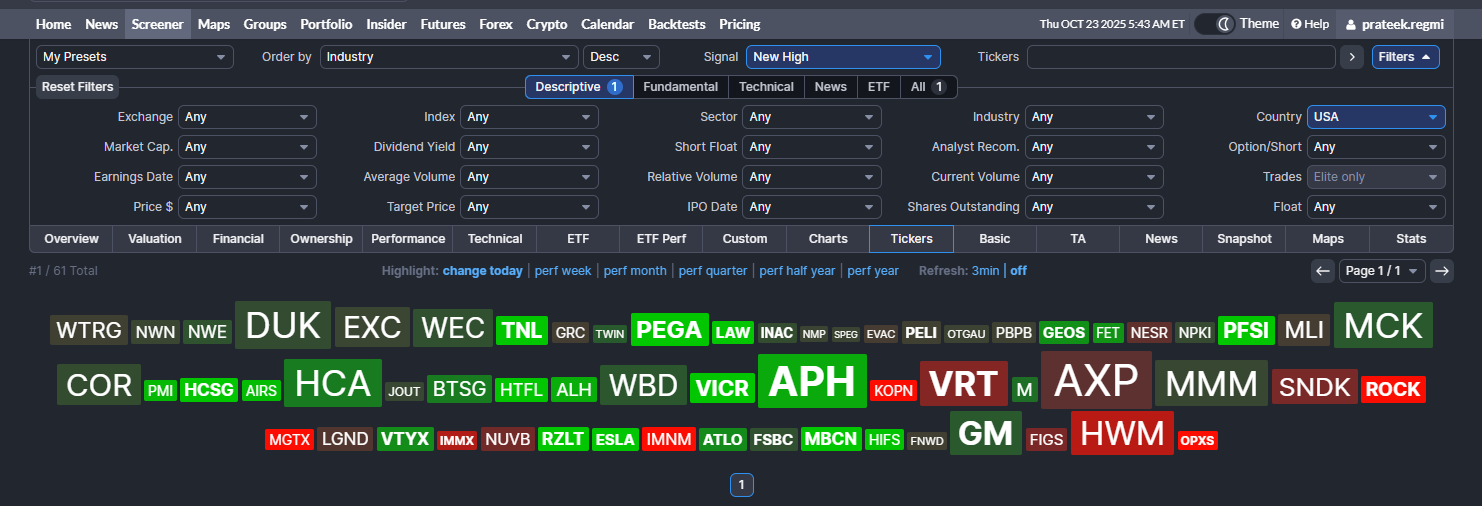
Task: Open the DUK ticker tile
Action: pyautogui.click(x=283, y=325)
